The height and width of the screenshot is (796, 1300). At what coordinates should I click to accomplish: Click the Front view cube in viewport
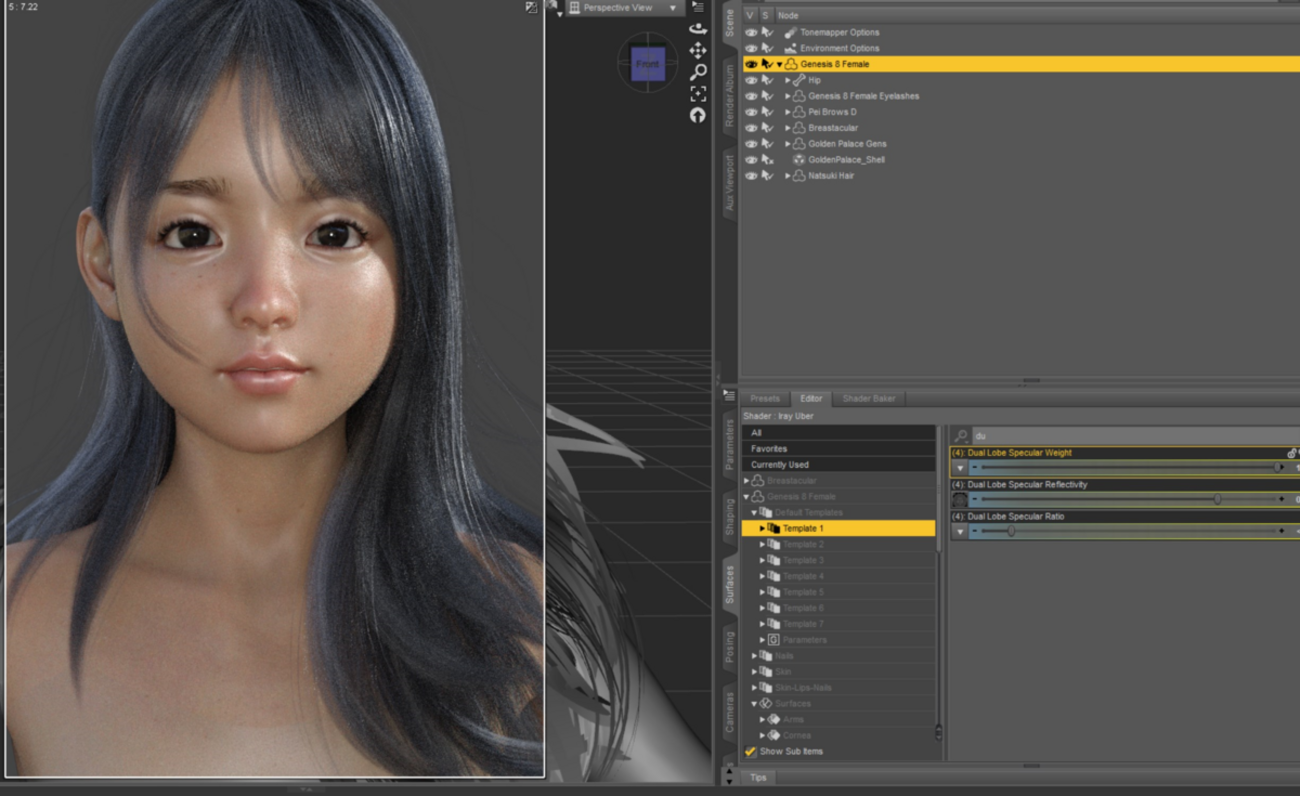[650, 64]
